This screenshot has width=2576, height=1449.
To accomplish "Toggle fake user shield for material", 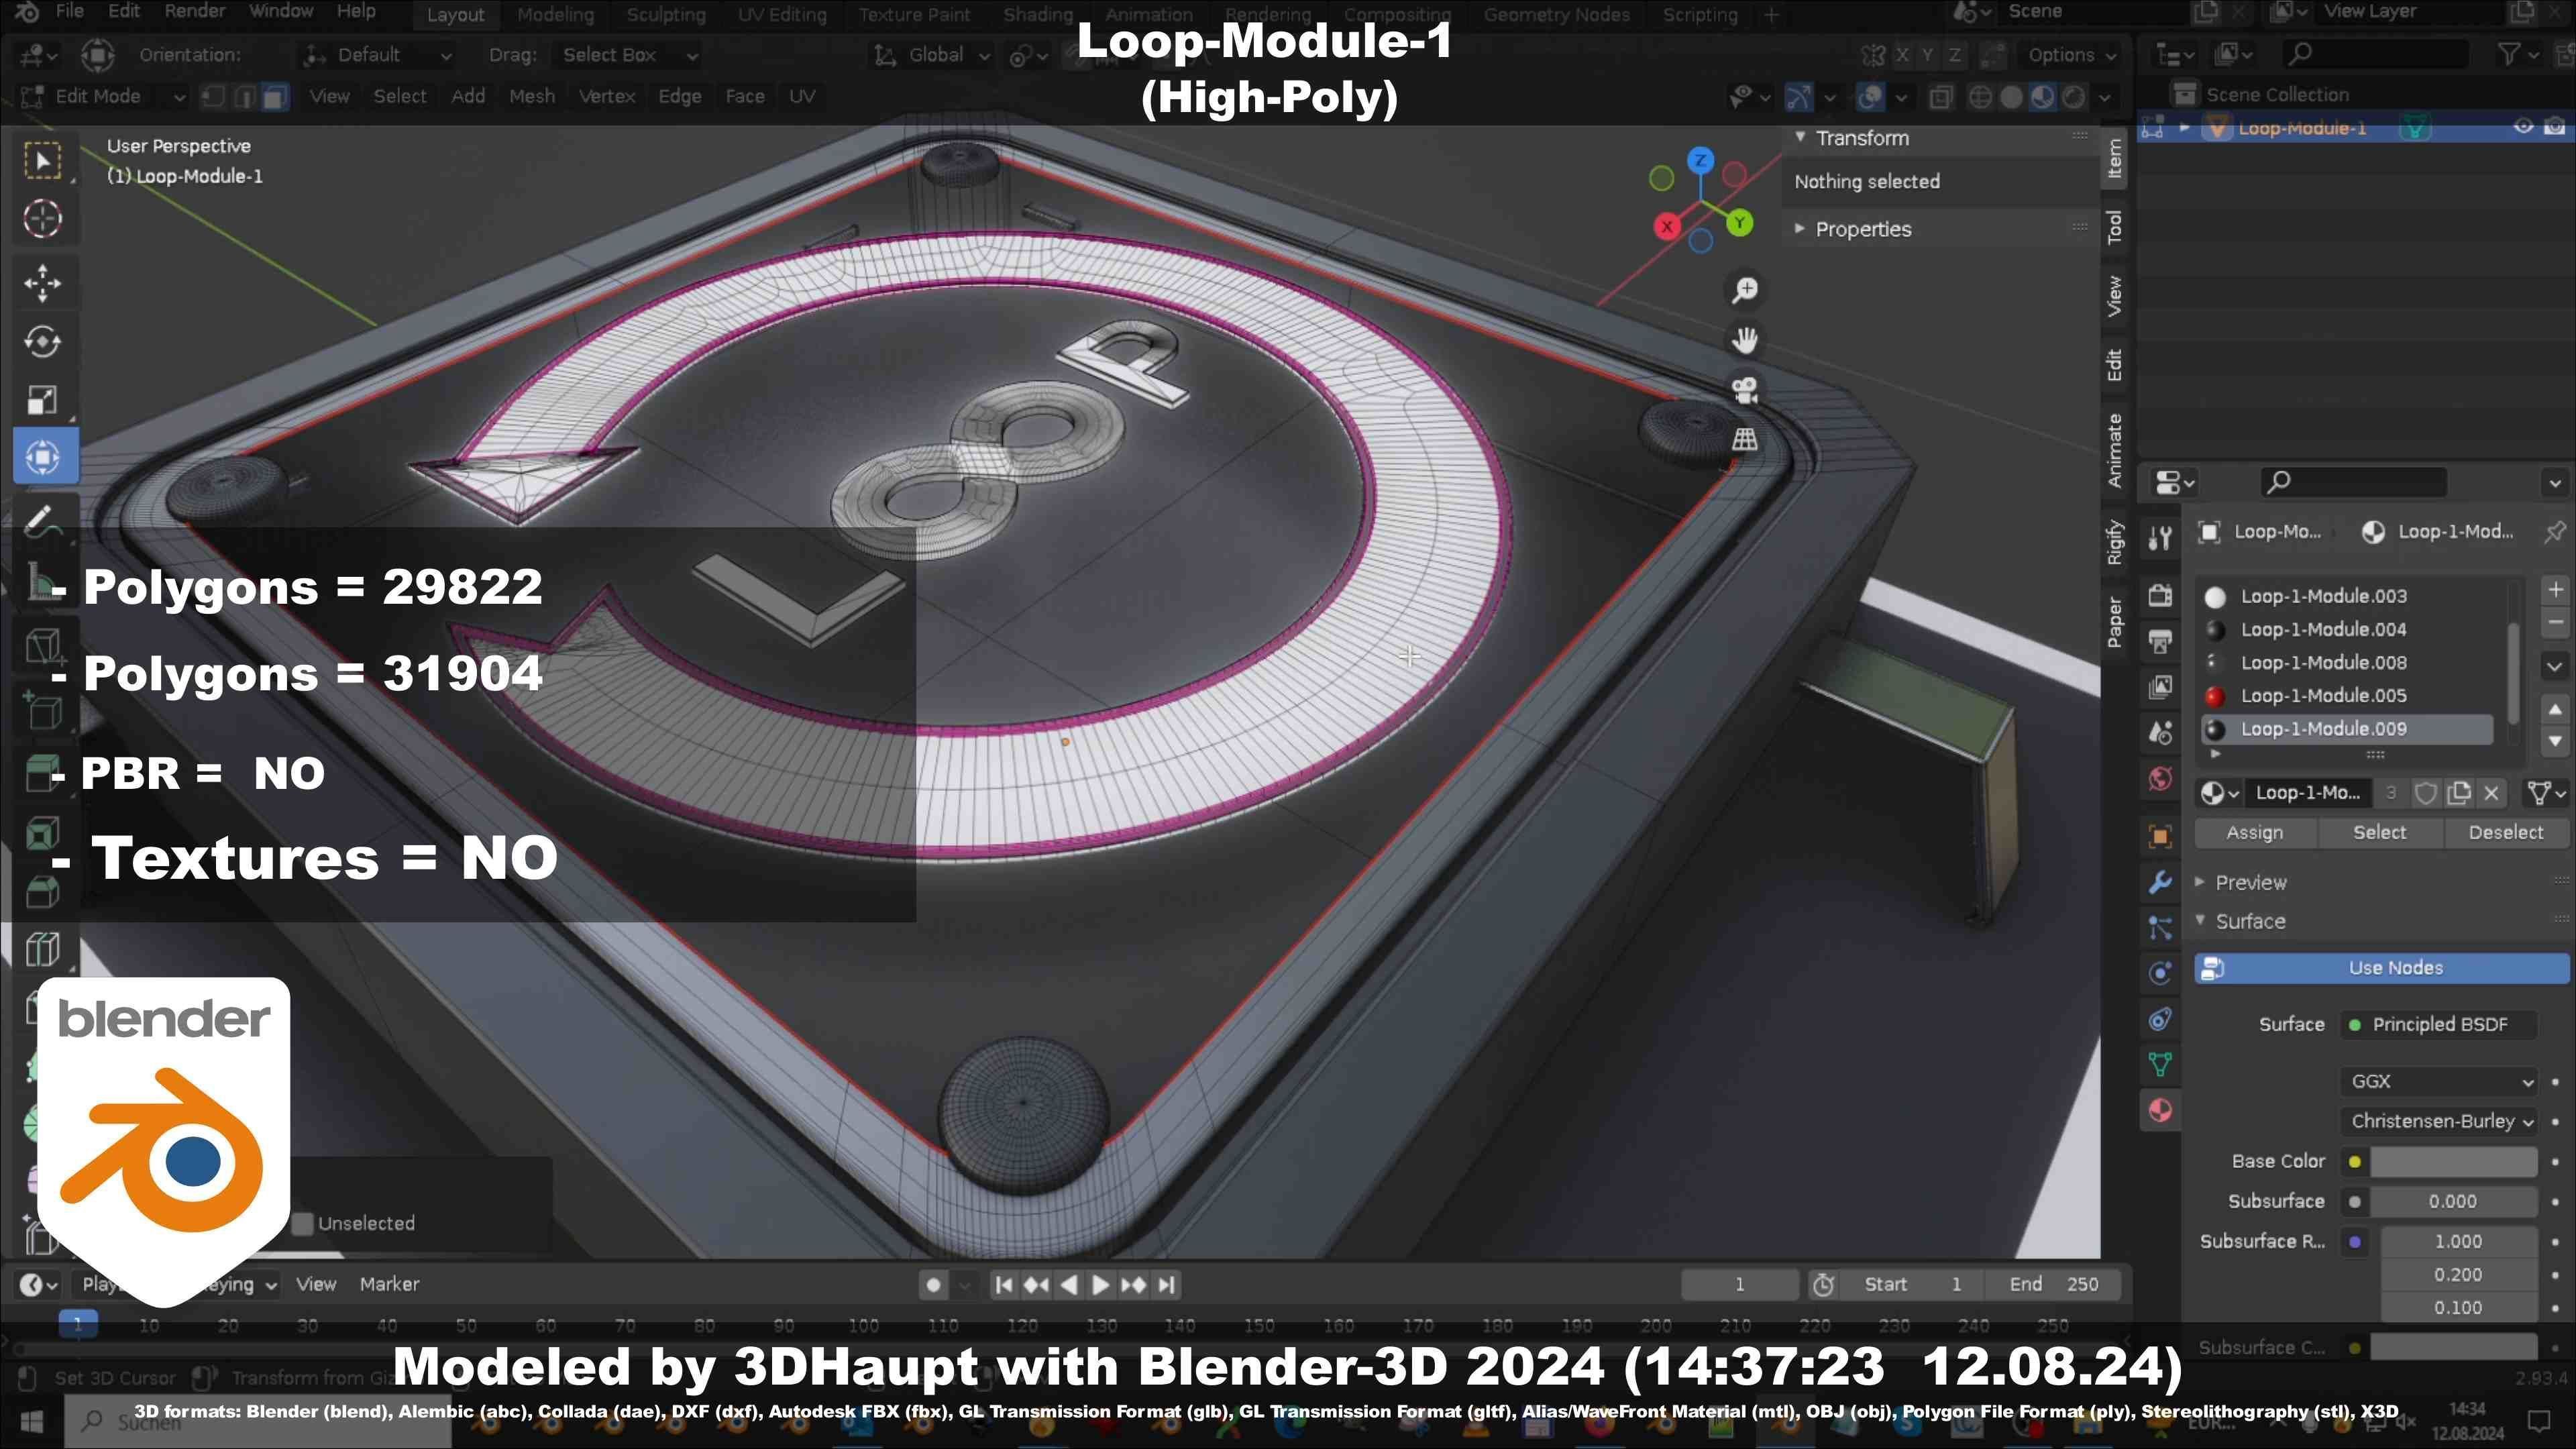I will [x=2425, y=793].
